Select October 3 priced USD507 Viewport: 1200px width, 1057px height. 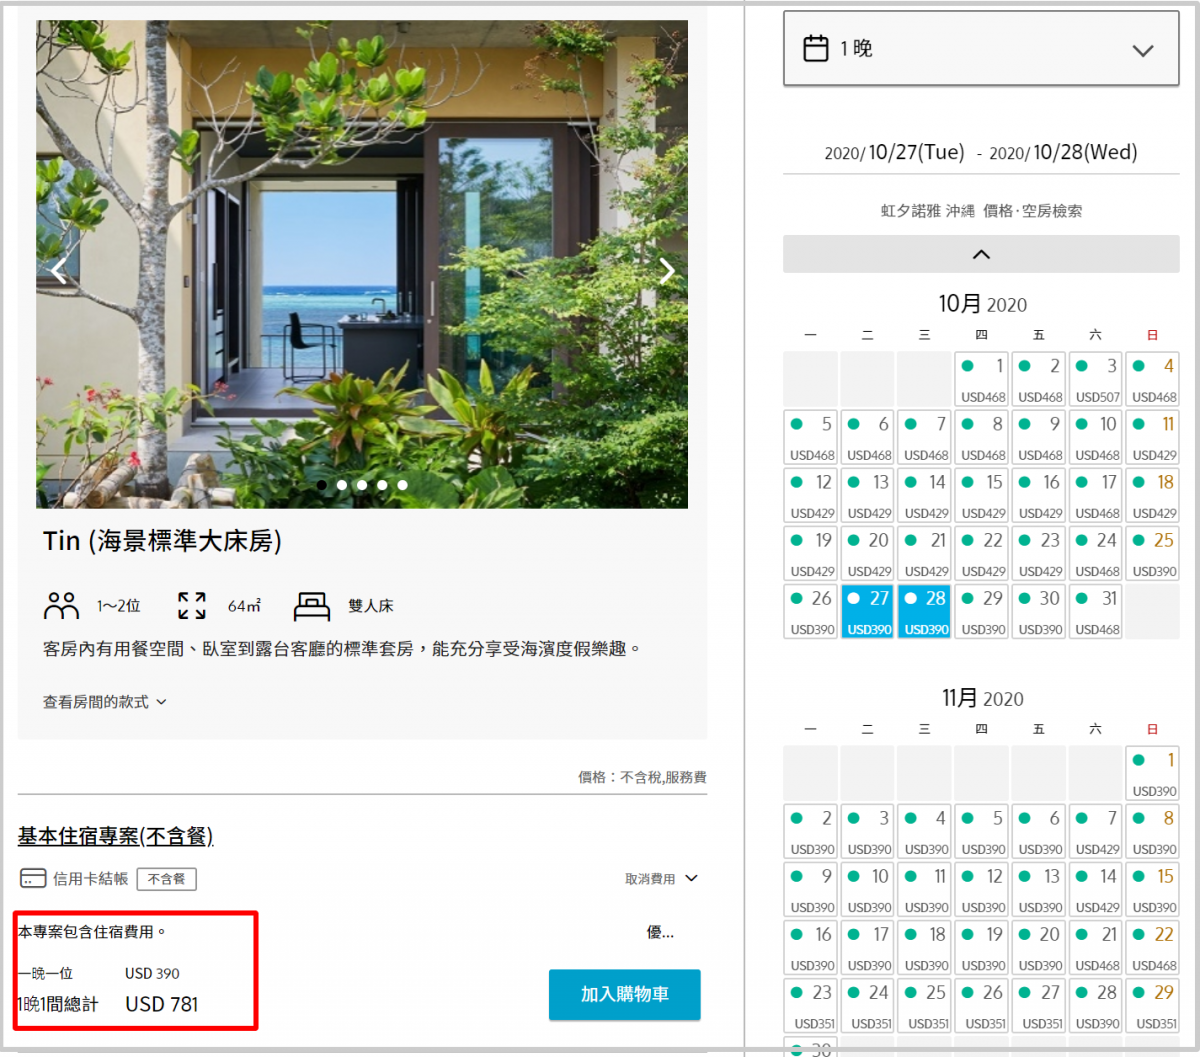[1095, 379]
